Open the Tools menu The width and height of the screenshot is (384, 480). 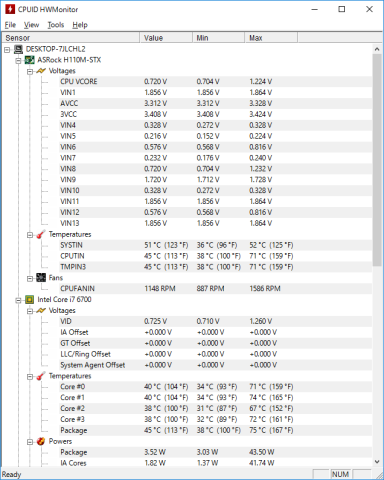pos(56,25)
